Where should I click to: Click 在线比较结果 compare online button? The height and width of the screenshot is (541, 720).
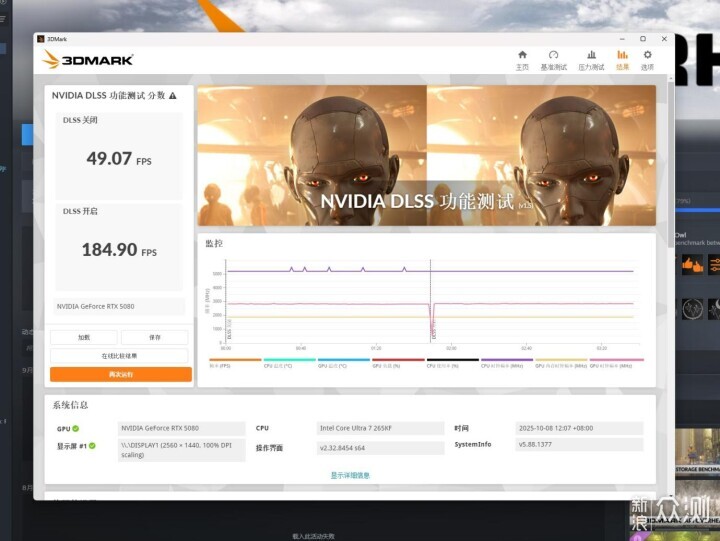coord(120,355)
